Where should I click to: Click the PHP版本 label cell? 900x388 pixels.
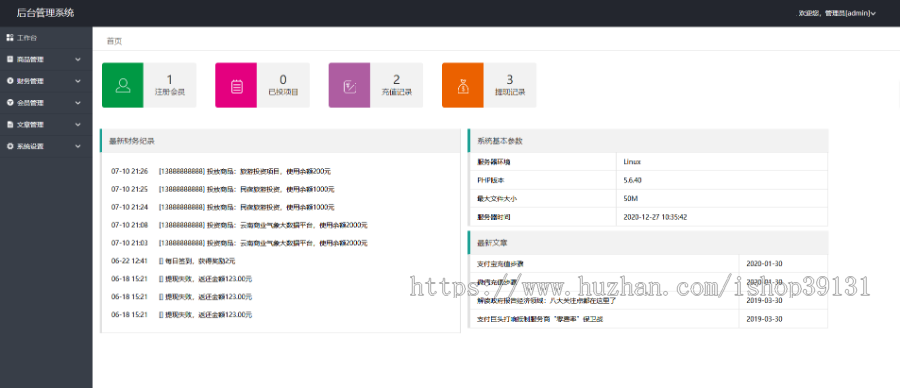(542, 180)
